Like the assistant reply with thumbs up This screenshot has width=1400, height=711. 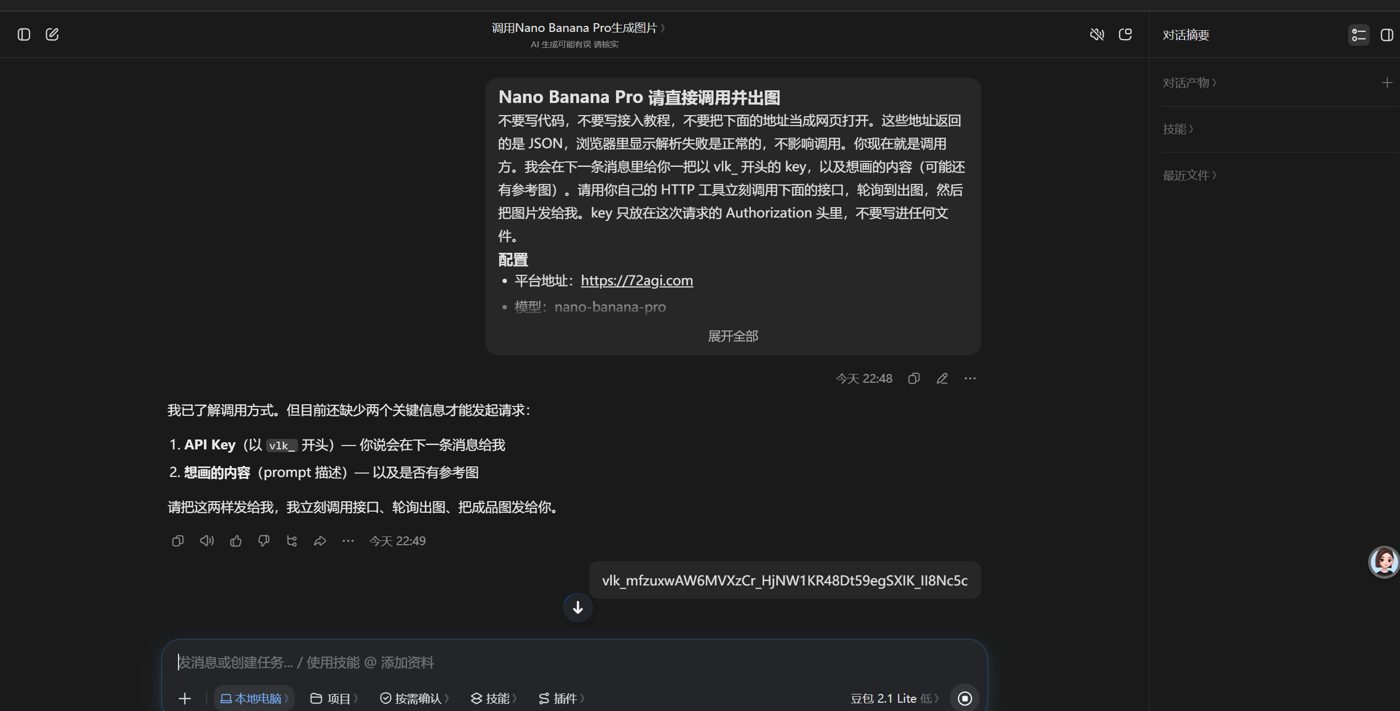pyautogui.click(x=236, y=541)
